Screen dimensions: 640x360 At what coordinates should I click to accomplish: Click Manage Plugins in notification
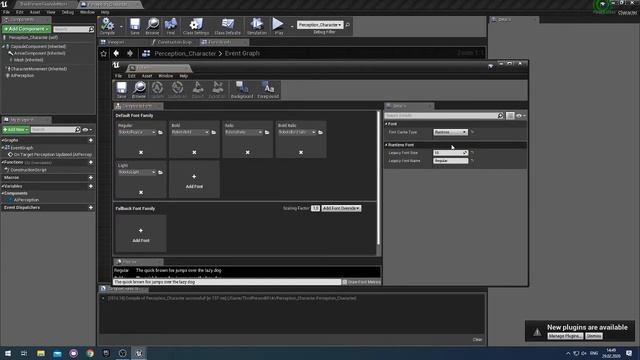coord(565,336)
